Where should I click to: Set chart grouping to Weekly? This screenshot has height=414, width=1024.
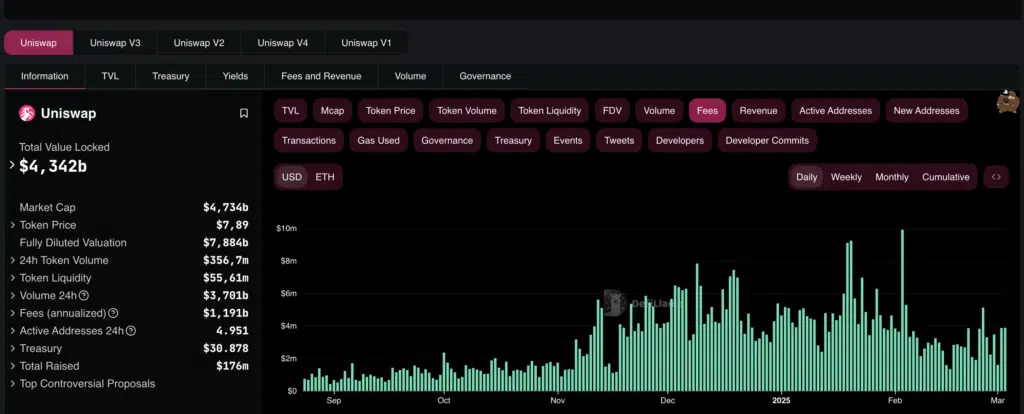pyautogui.click(x=846, y=177)
